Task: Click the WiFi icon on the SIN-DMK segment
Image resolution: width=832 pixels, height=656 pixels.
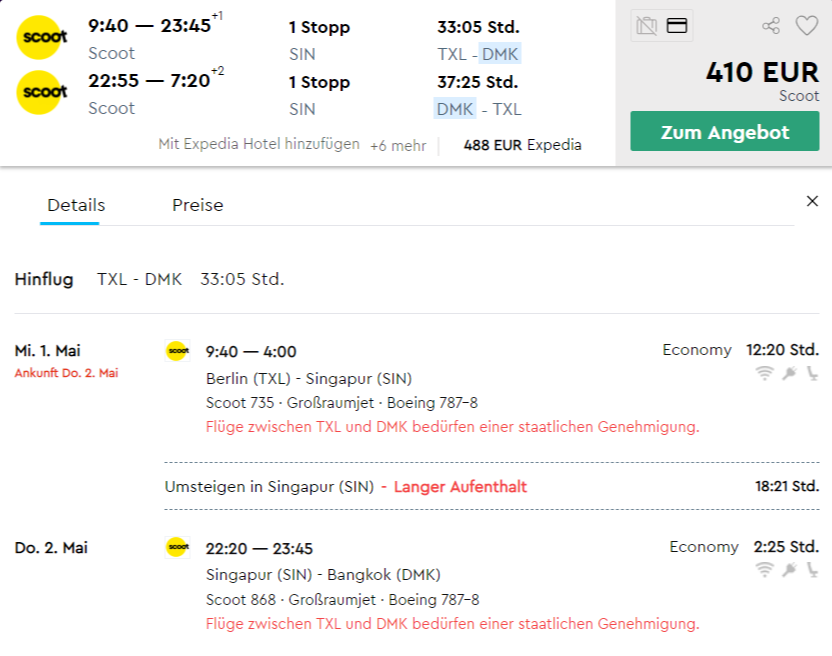Action: (764, 568)
